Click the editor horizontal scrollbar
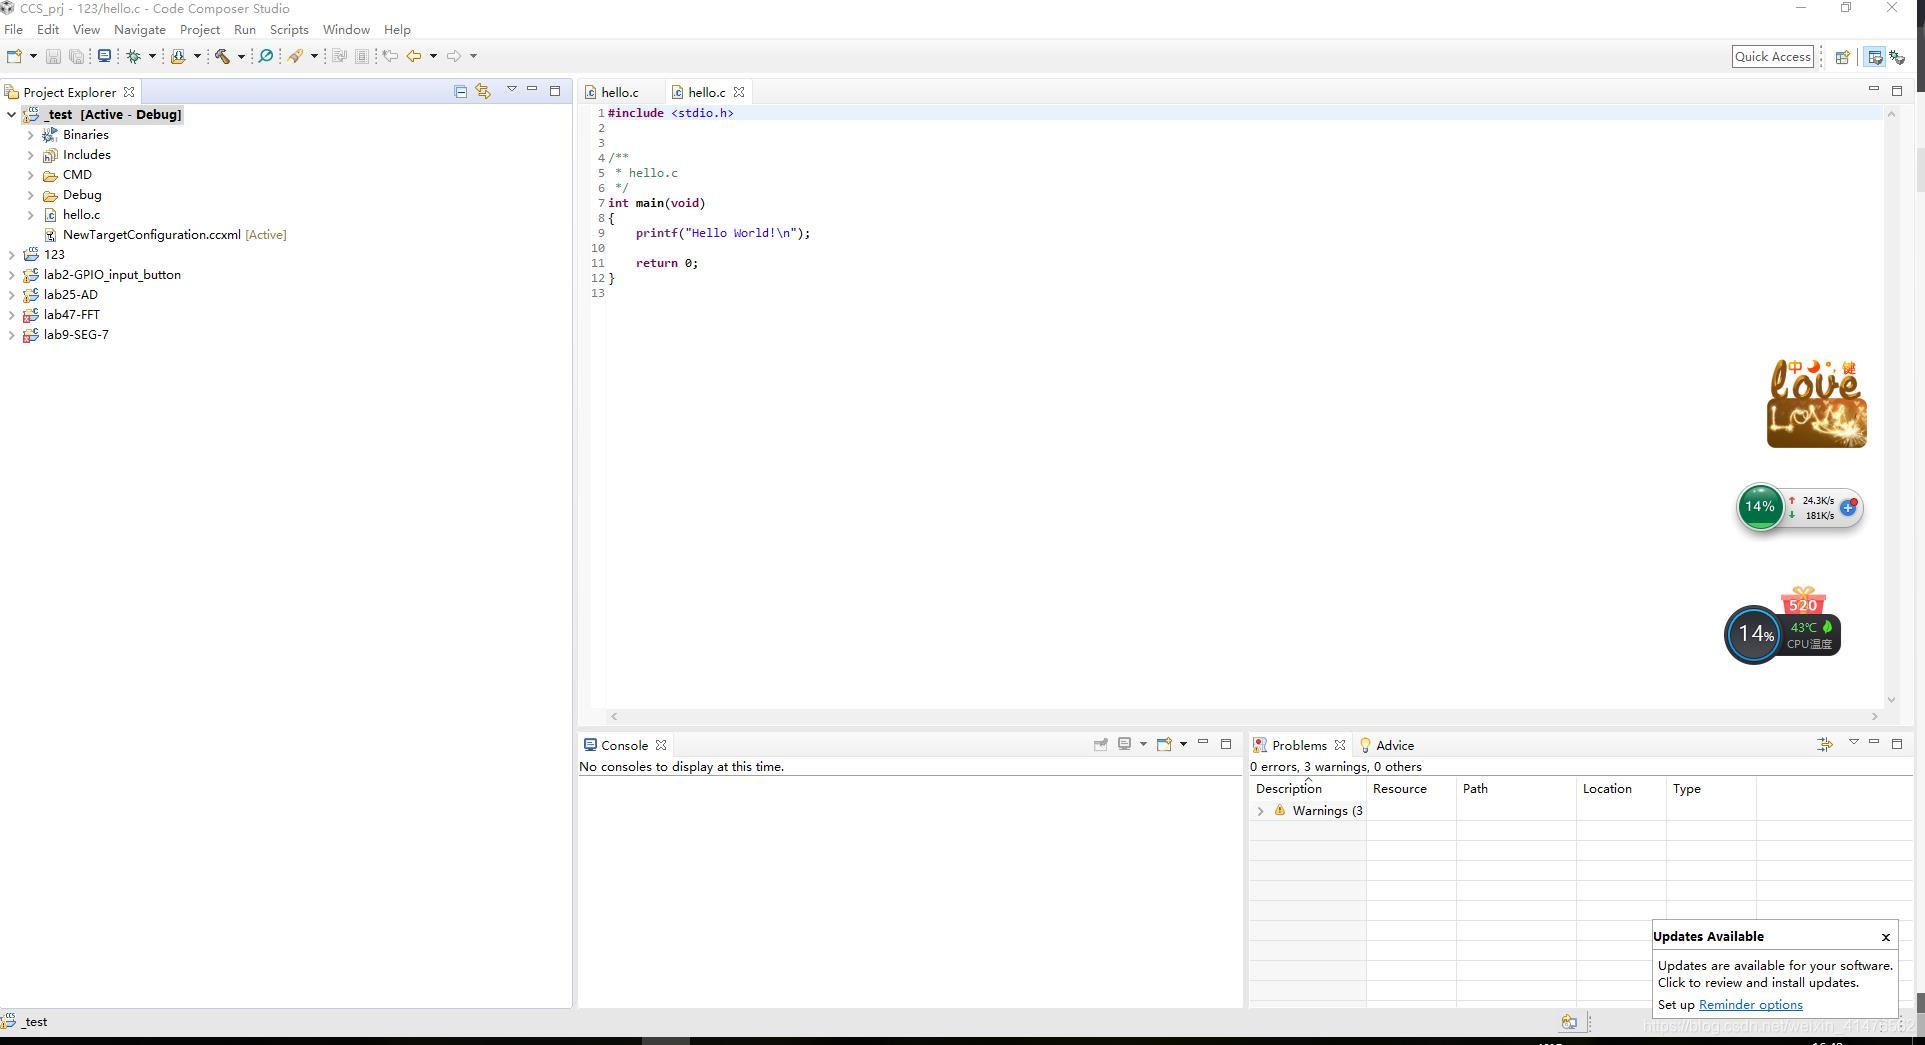Image resolution: width=1925 pixels, height=1045 pixels. (x=1244, y=716)
